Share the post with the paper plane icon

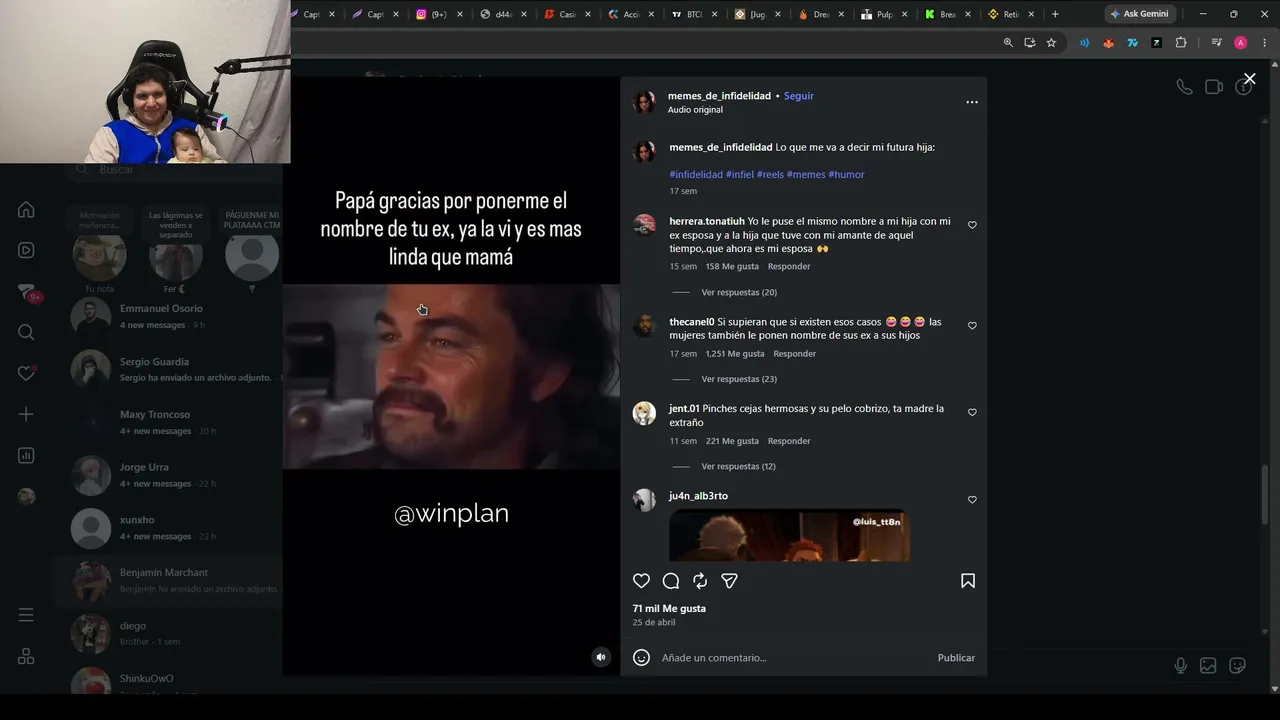(x=730, y=581)
